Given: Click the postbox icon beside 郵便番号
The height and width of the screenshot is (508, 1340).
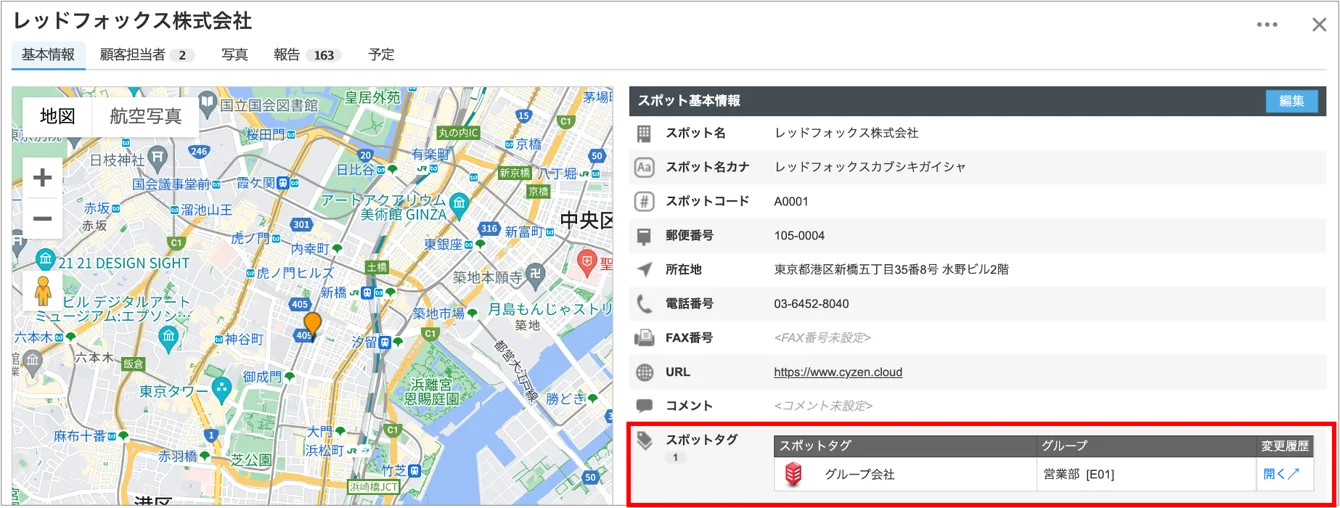Looking at the screenshot, I should [x=644, y=236].
